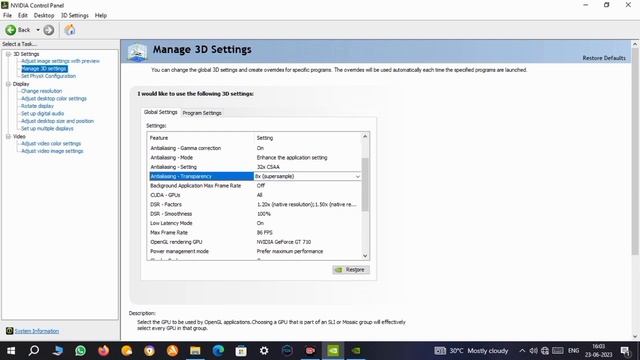
Task: Click active NVIDIA Control Panel taskbar icon
Action: tap(333, 351)
